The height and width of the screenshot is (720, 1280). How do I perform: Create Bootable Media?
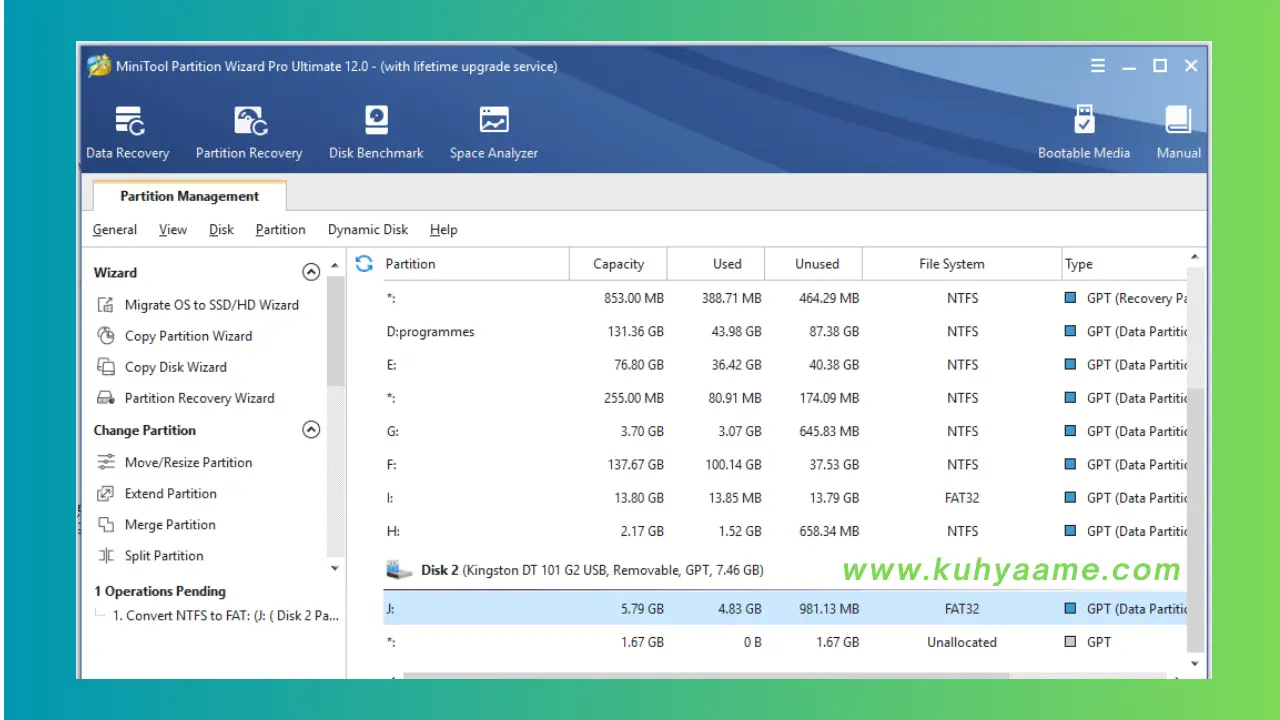[x=1084, y=133]
